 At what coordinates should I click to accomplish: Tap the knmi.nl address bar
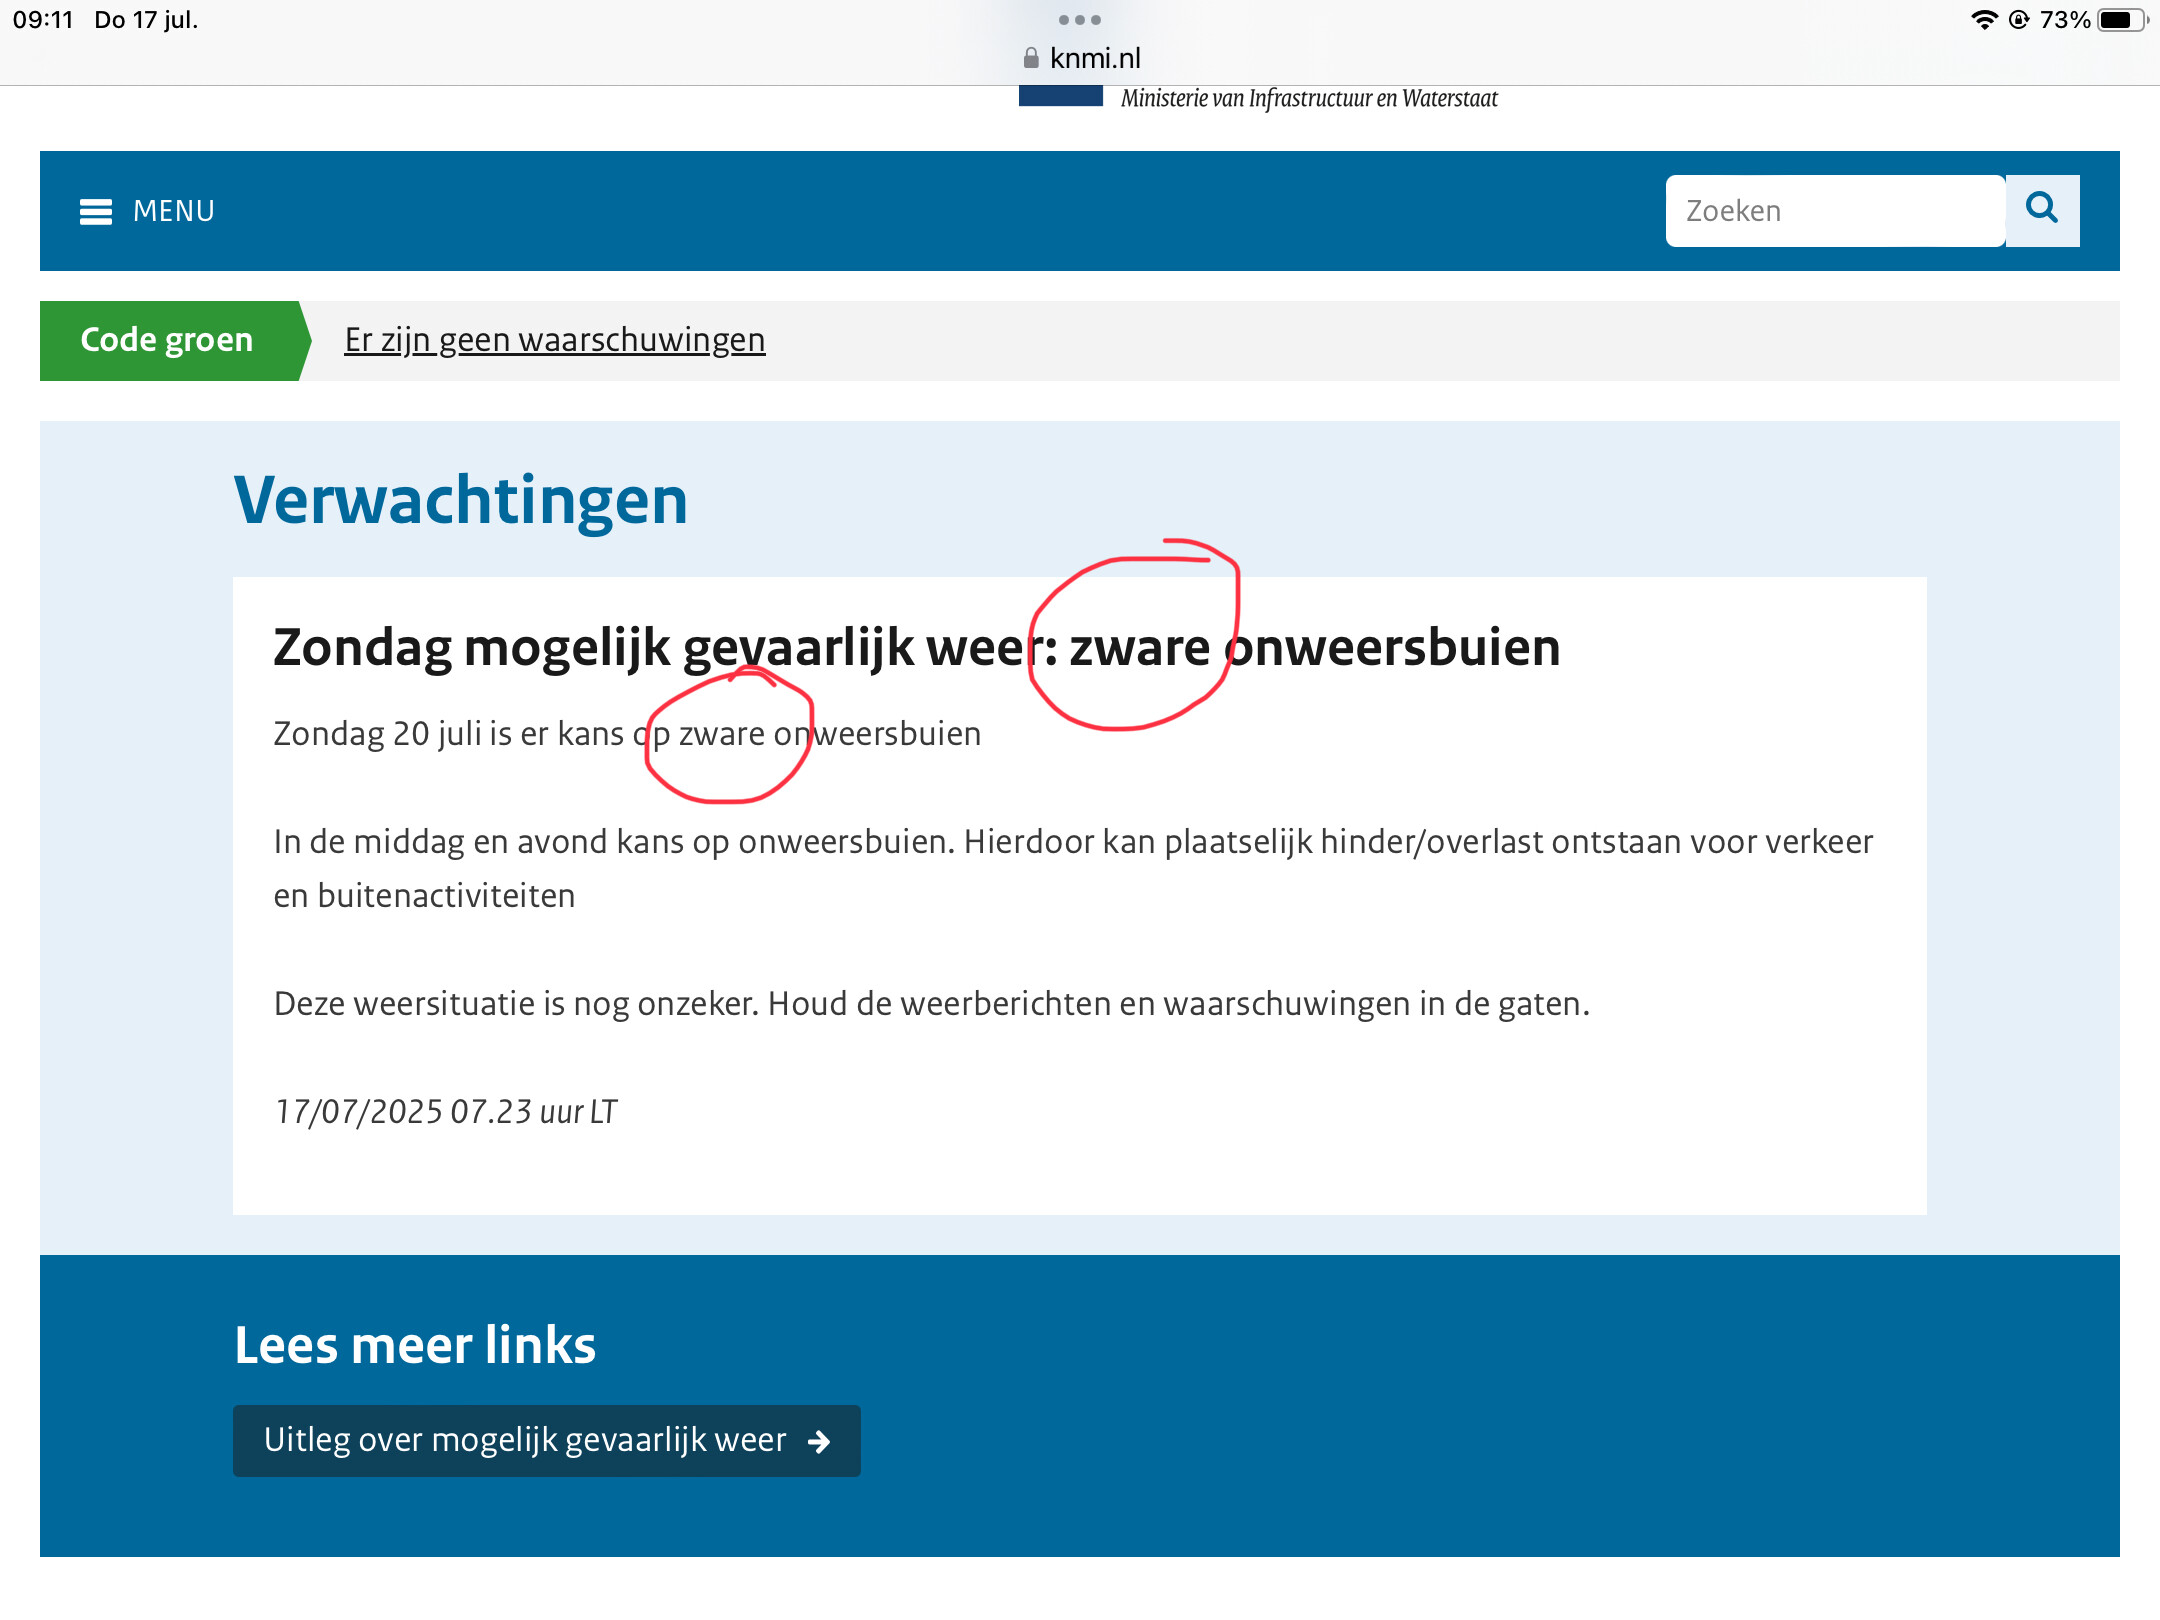1094,59
